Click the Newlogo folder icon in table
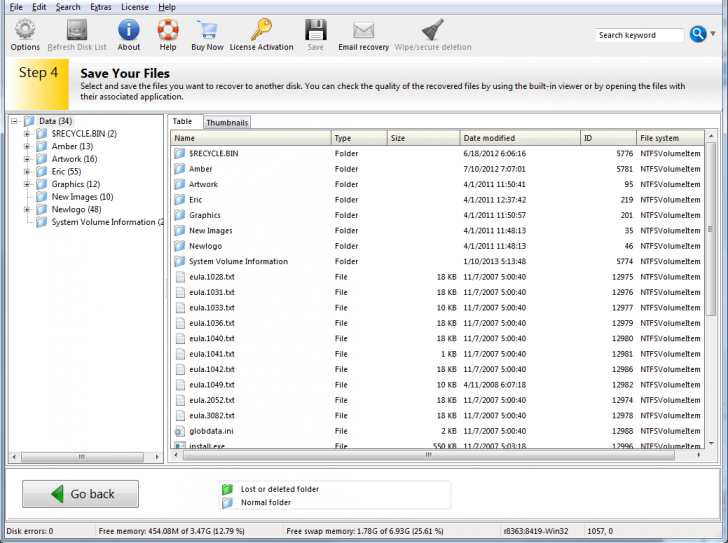The width and height of the screenshot is (728, 543). pos(180,246)
